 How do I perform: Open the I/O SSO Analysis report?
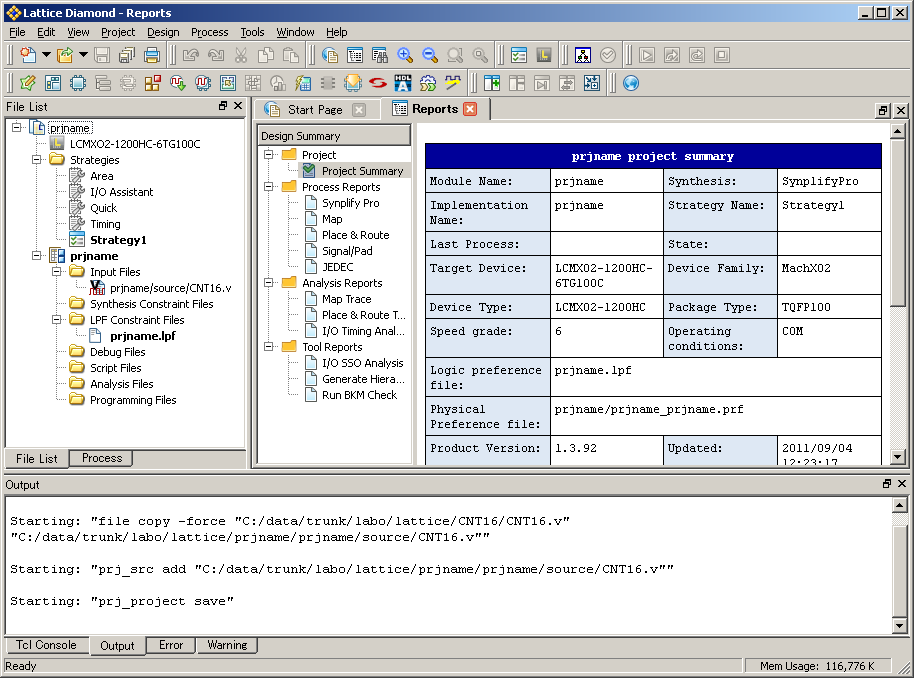click(363, 363)
